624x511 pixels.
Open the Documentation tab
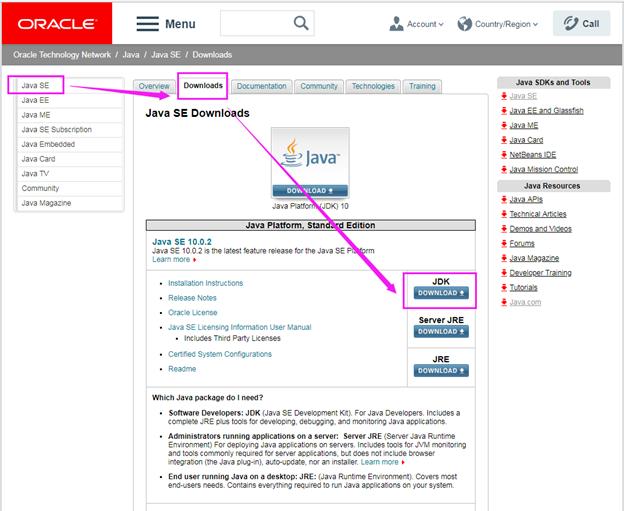[x=261, y=86]
